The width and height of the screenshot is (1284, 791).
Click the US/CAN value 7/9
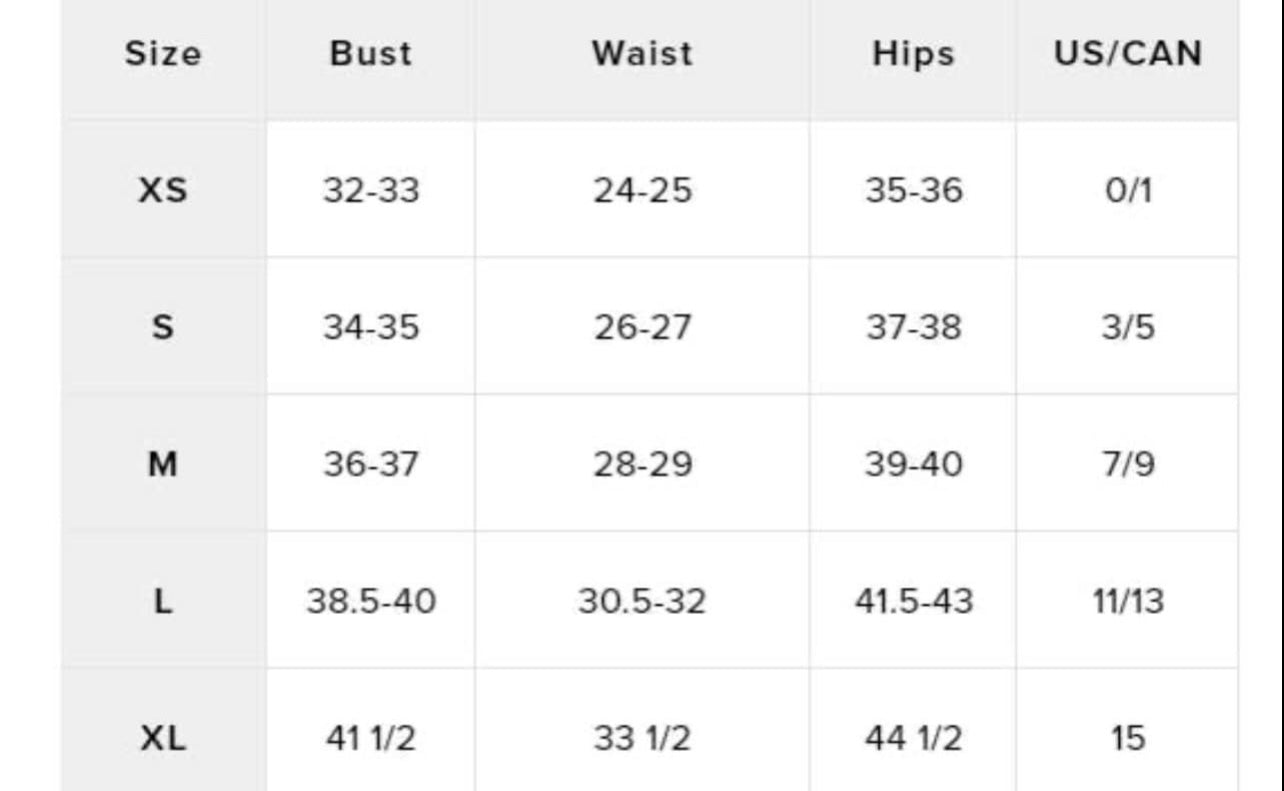pyautogui.click(x=1128, y=464)
